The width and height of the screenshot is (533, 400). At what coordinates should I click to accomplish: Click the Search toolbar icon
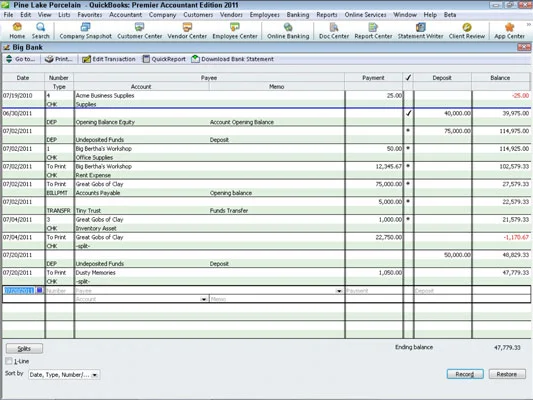point(40,31)
